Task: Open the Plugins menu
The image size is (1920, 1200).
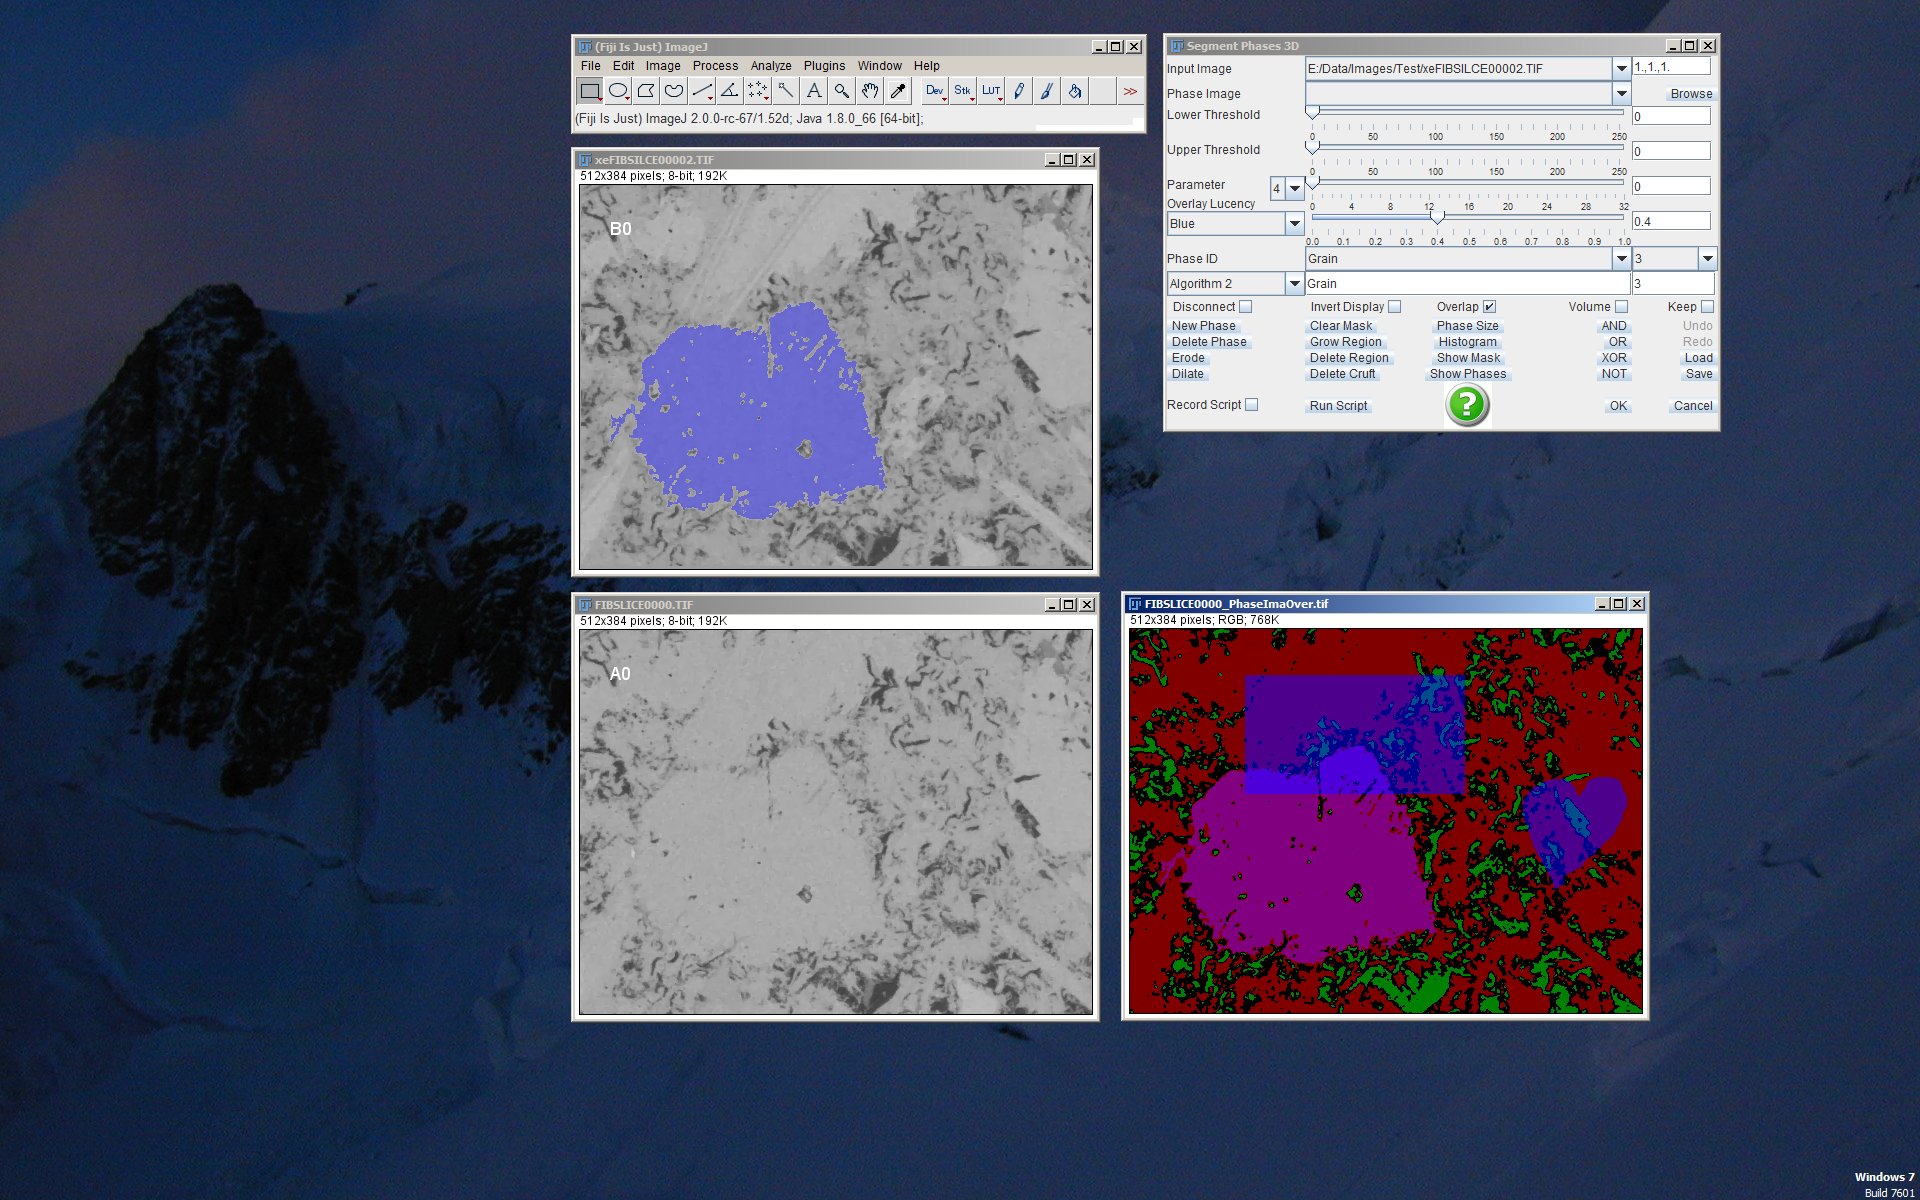Action: [x=824, y=66]
